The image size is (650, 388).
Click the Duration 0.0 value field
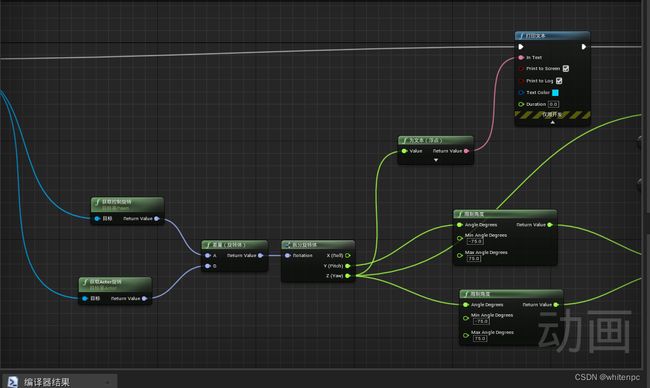click(553, 104)
